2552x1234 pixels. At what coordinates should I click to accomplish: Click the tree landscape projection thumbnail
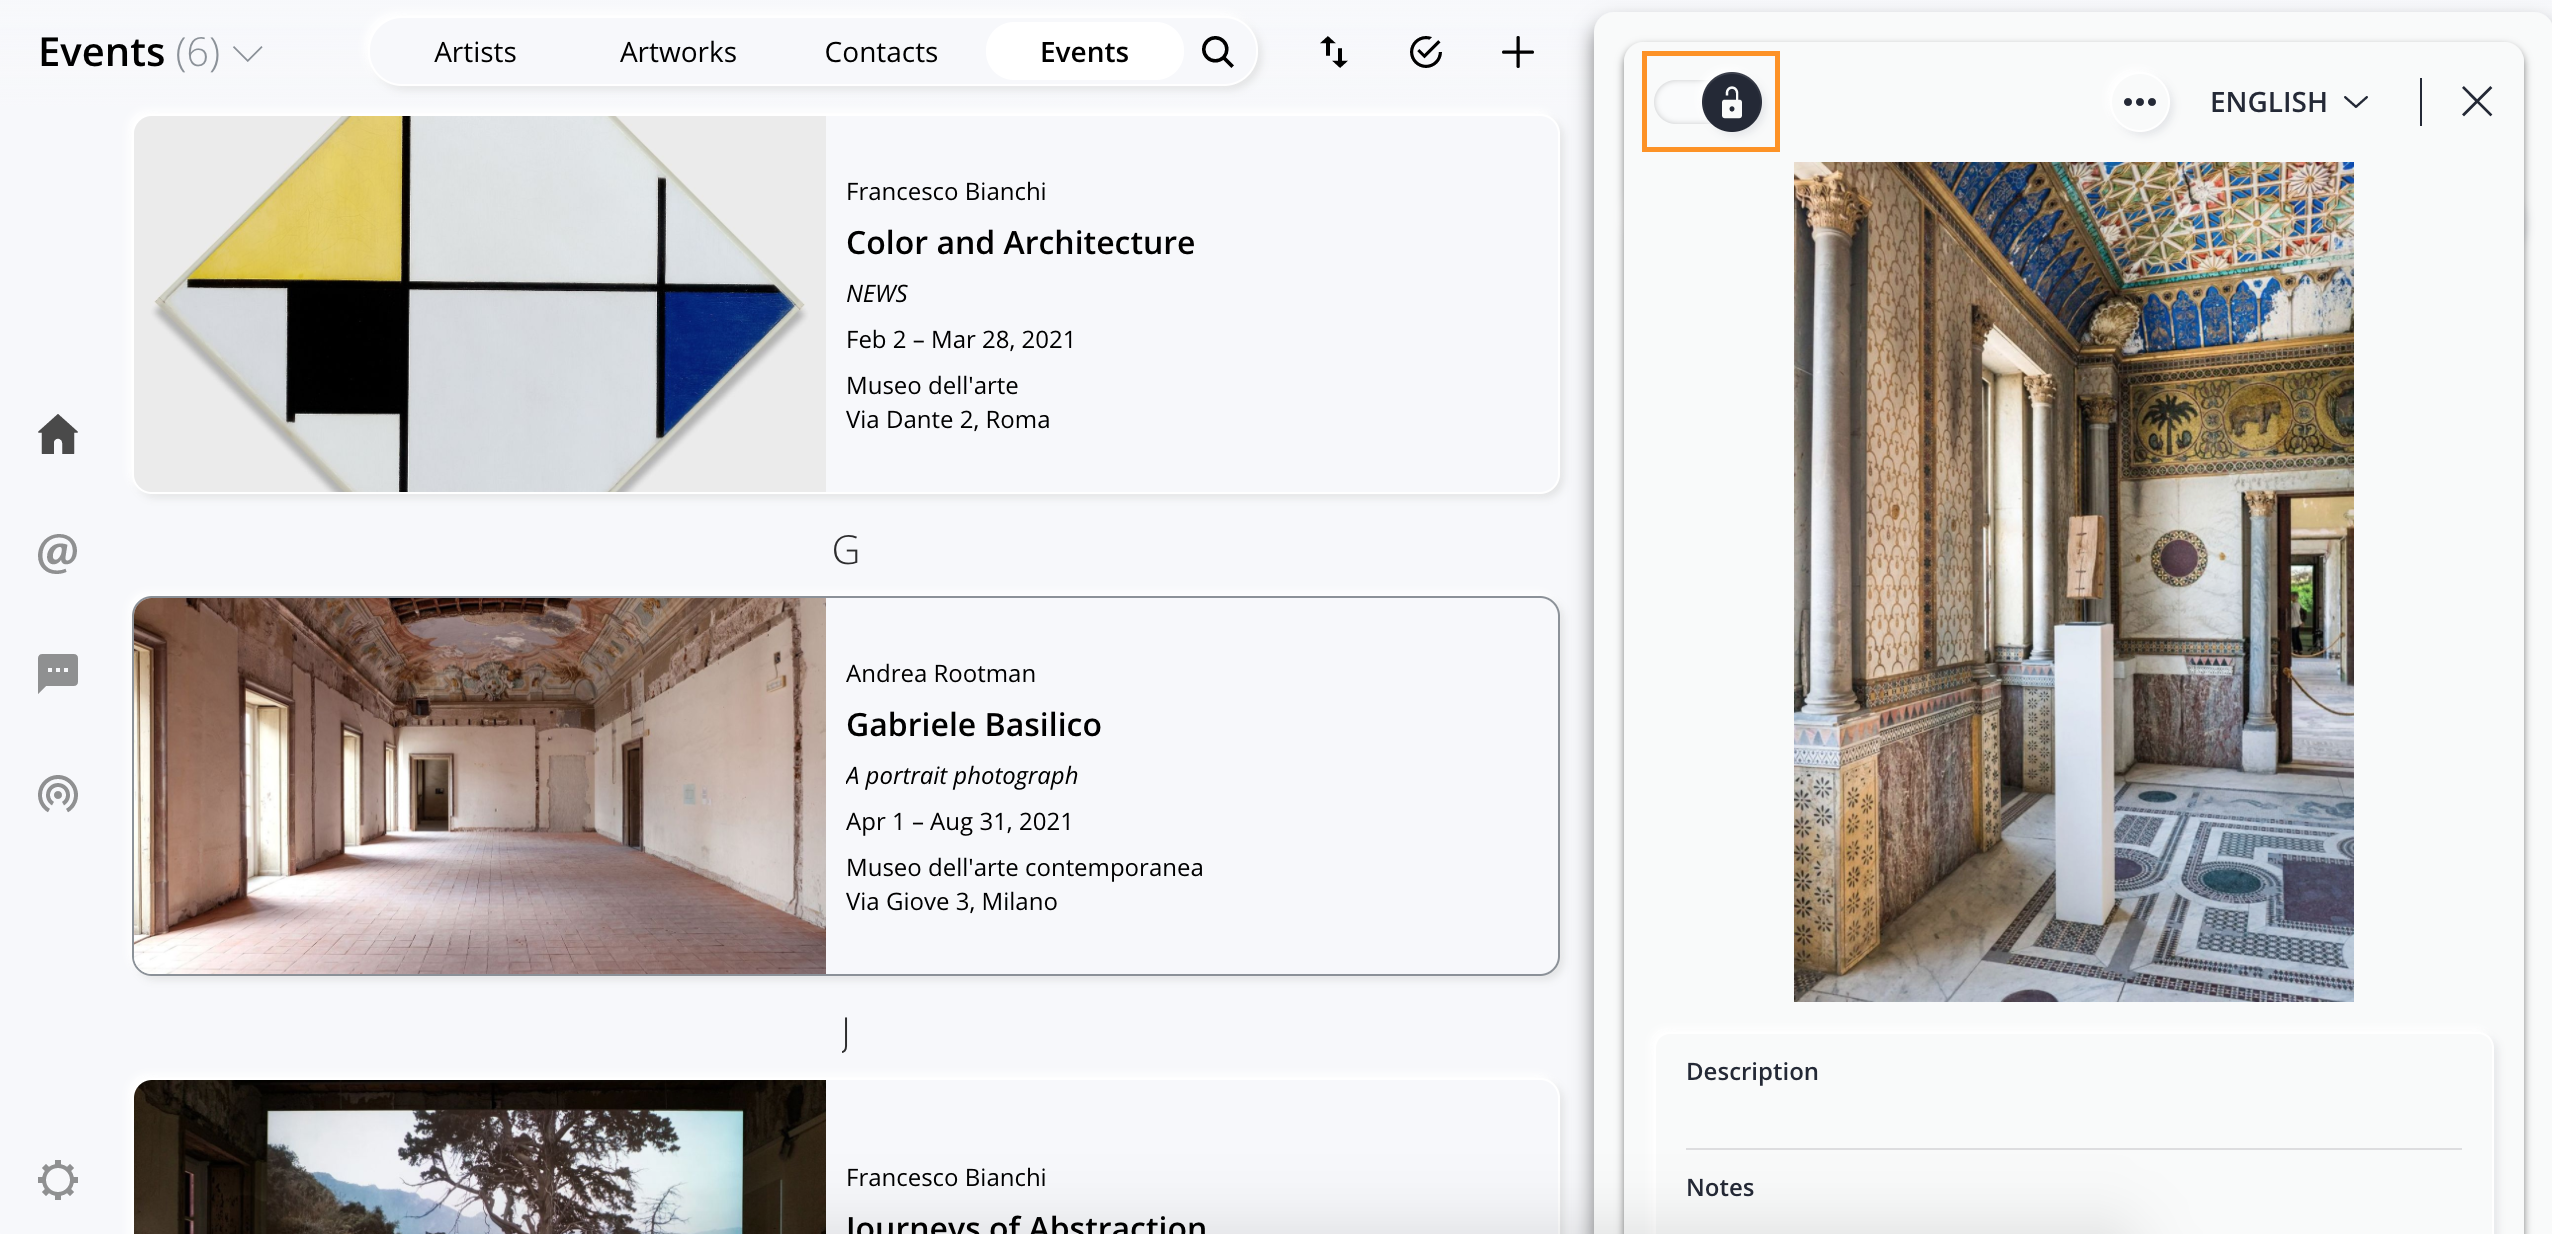point(480,1157)
